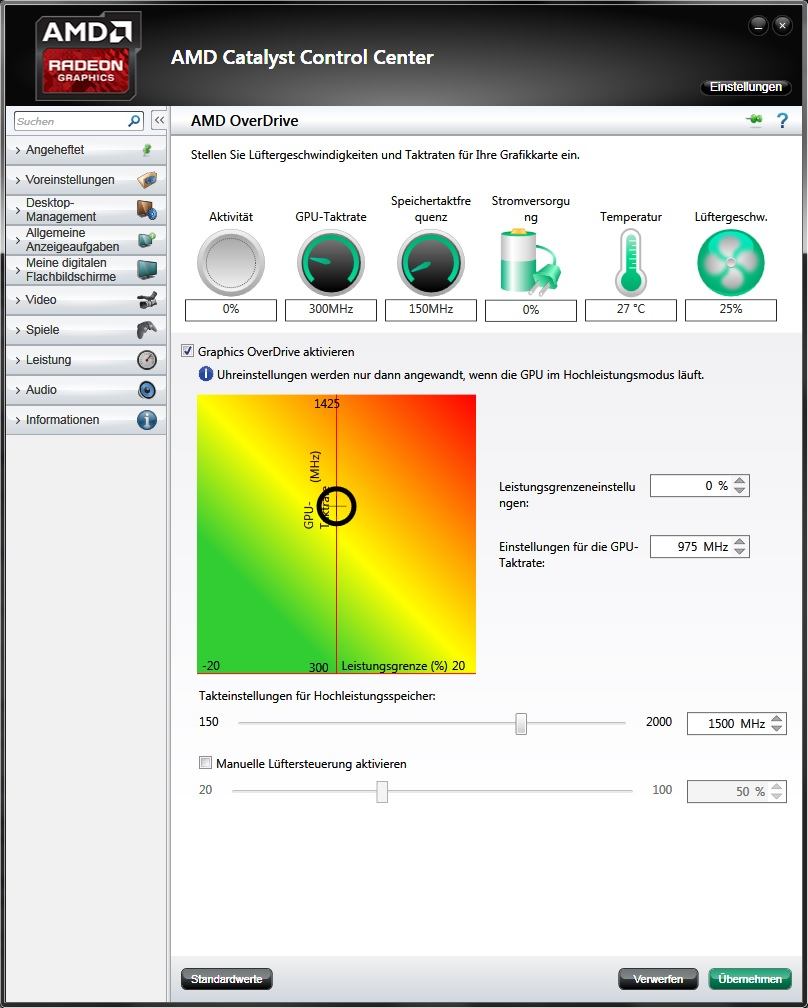Decrease Leistungsgrenzeneinstellungen with down arrow
The height and width of the screenshot is (1008, 808).
(x=740, y=490)
